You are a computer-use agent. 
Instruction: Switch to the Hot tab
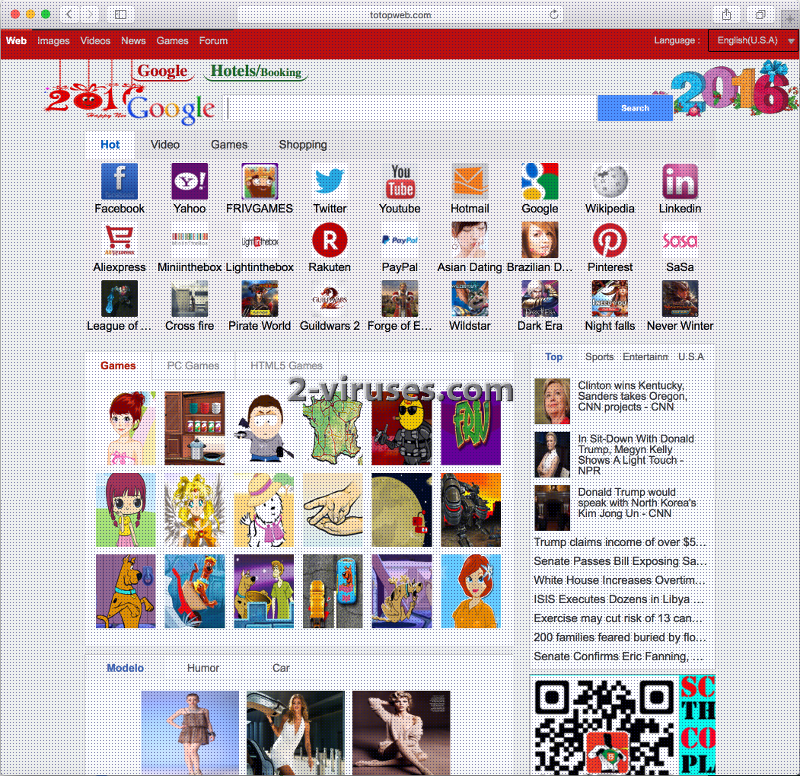click(x=110, y=145)
